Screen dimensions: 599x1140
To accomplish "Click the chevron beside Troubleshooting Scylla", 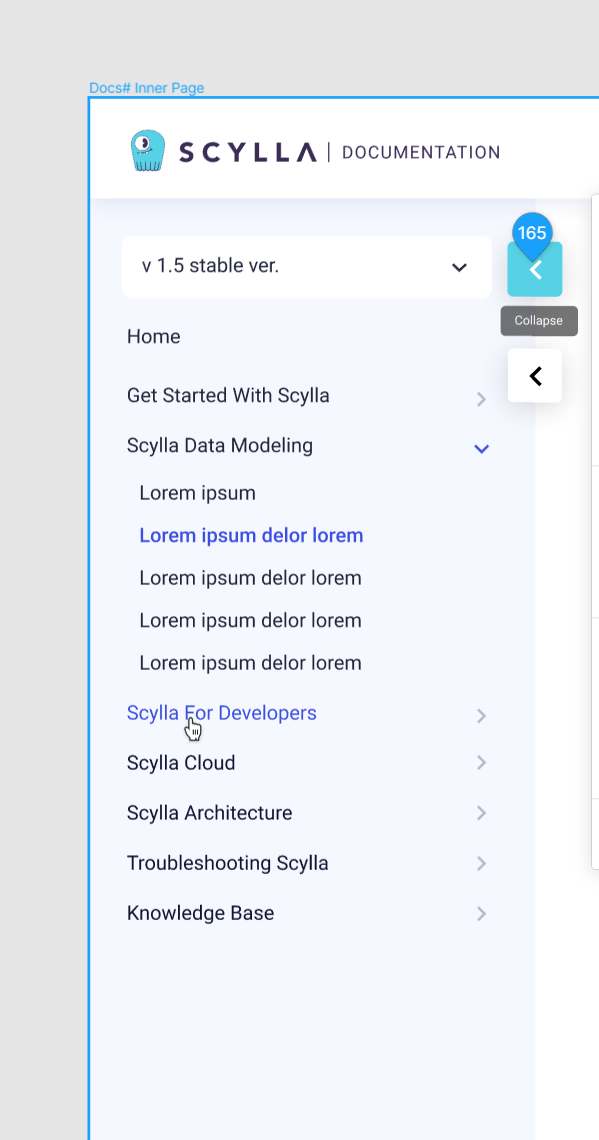I will (481, 863).
